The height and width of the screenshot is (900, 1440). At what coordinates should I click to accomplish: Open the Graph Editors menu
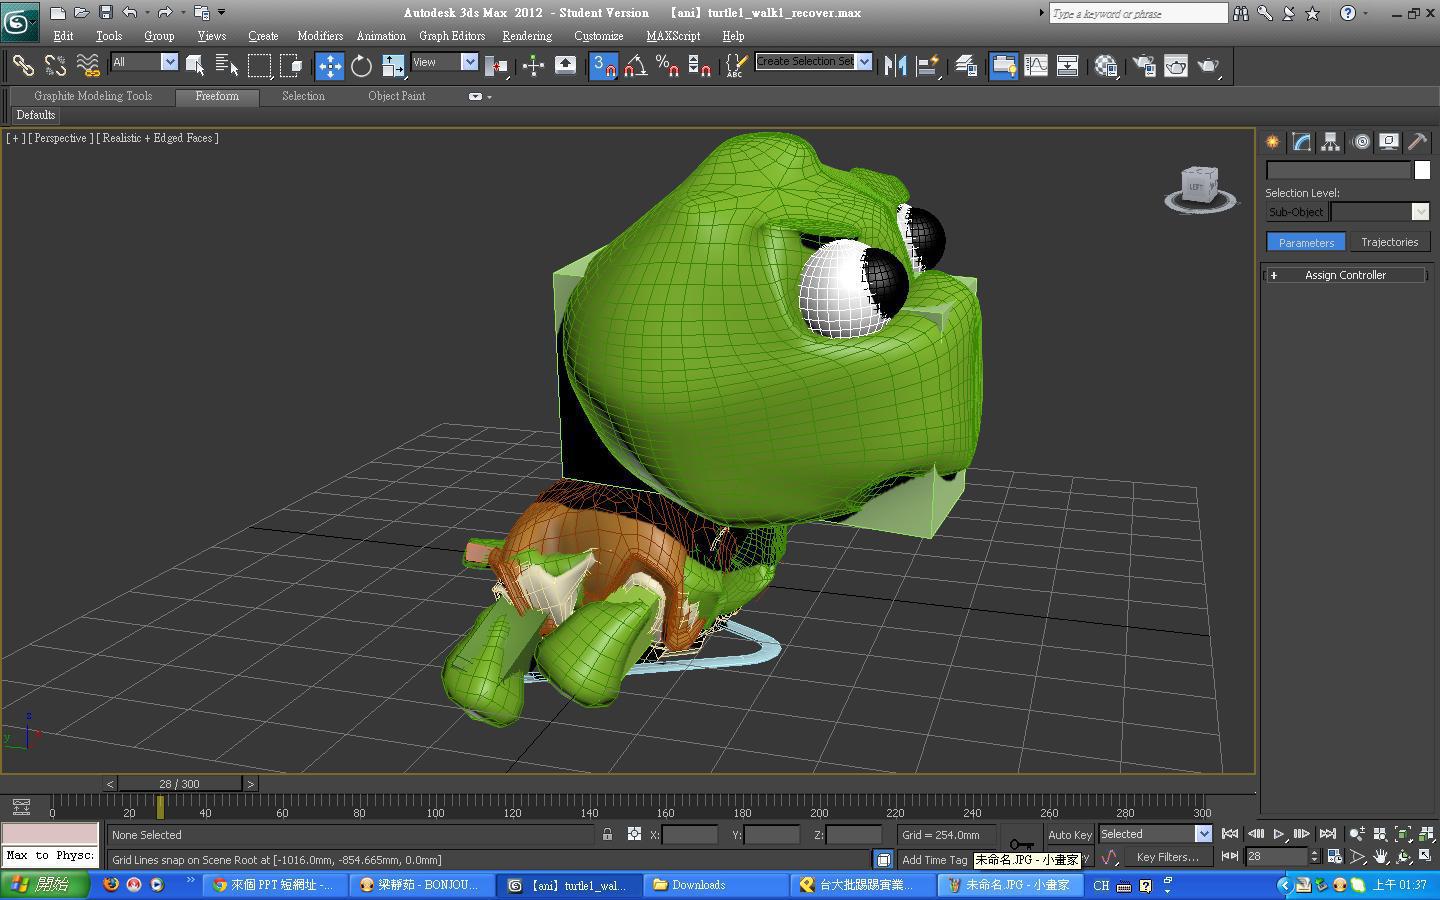point(452,36)
